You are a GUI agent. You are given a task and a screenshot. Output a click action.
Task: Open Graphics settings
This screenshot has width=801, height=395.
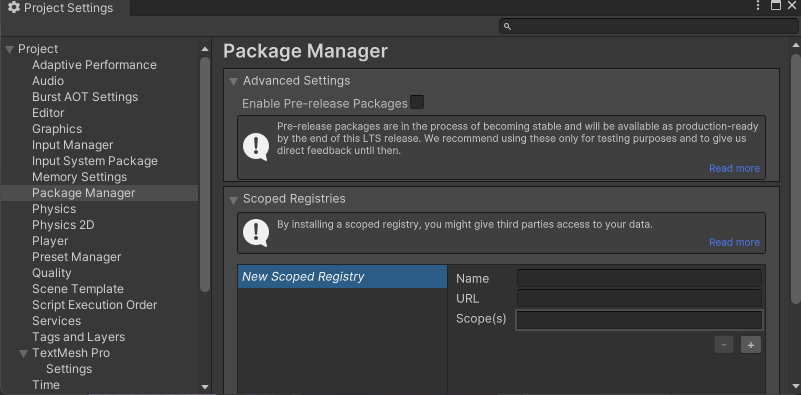(57, 129)
